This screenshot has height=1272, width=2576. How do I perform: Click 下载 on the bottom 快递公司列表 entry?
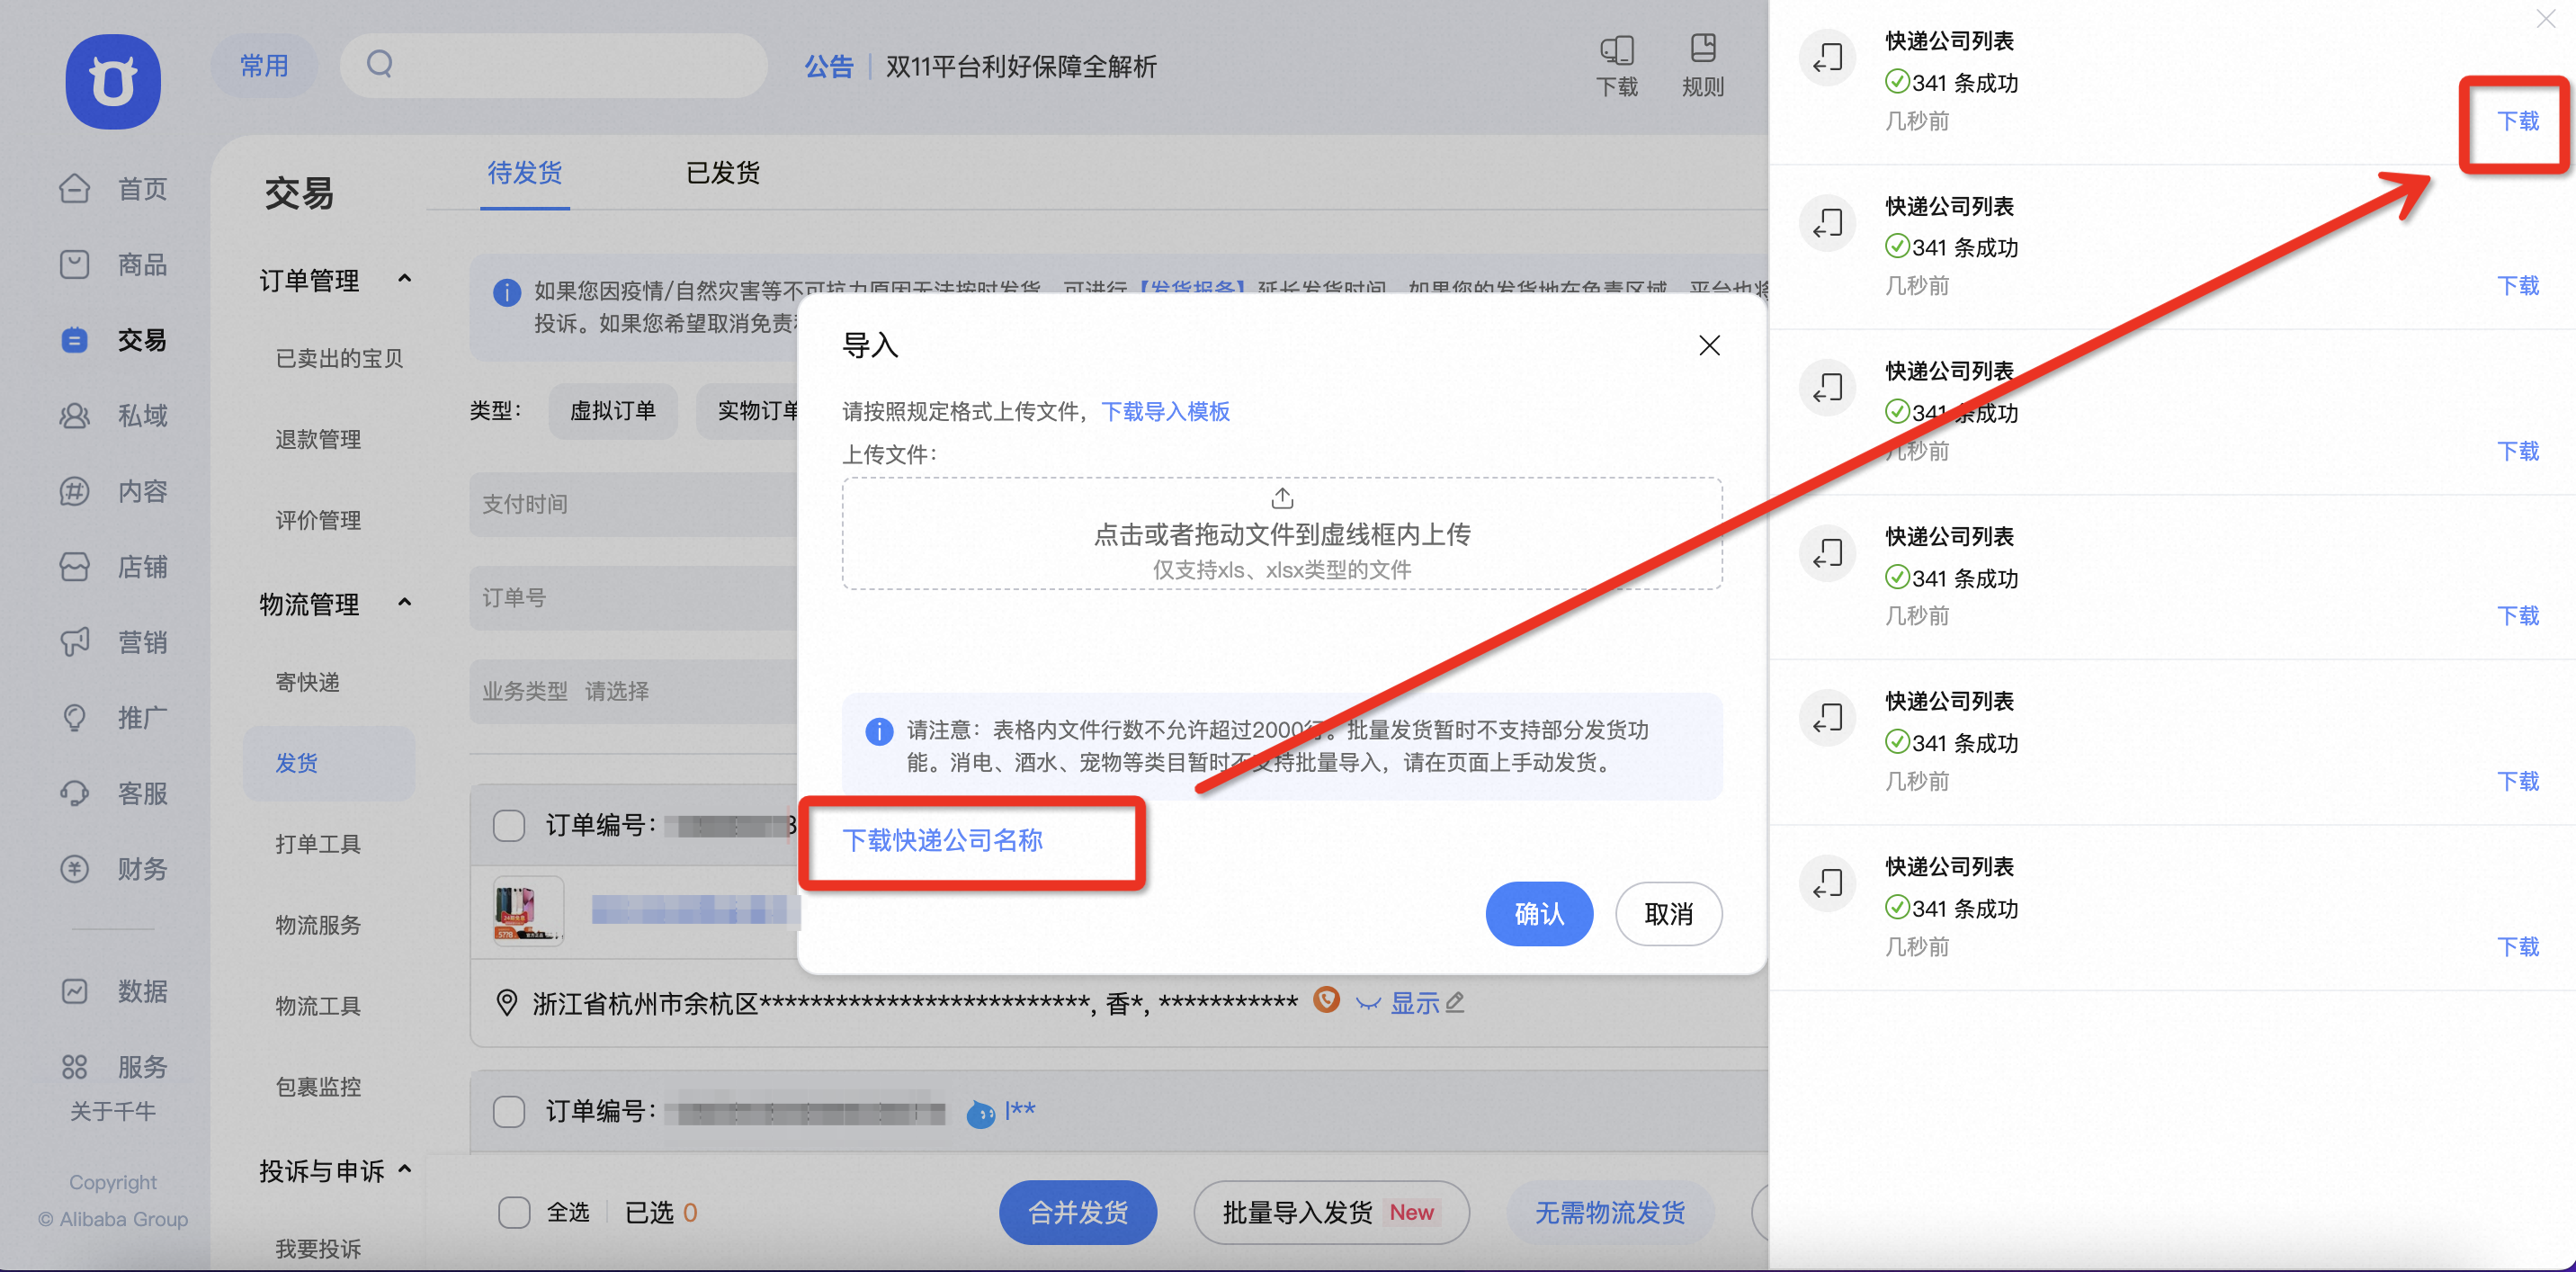2518,947
